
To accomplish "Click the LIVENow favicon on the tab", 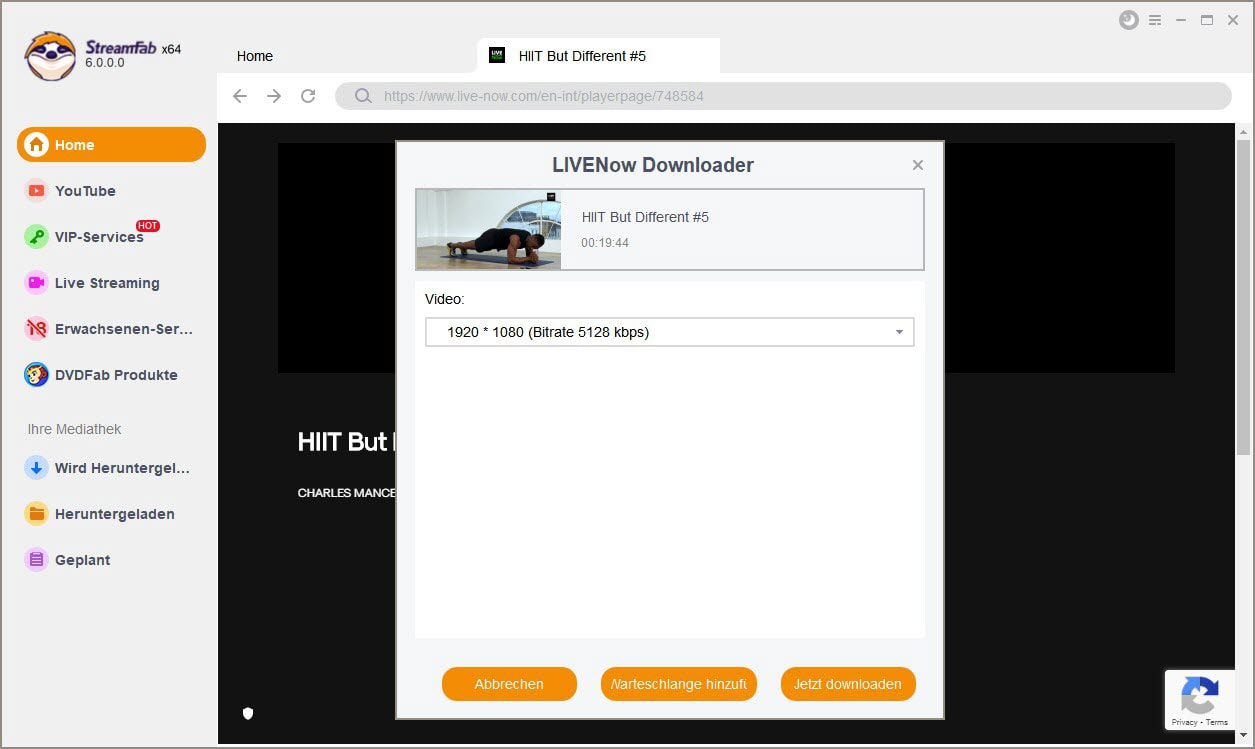I will pyautogui.click(x=497, y=55).
